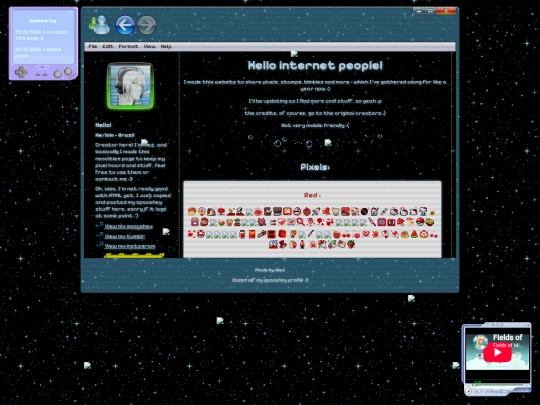Screen dimensions: 540x405
Task: Click the '22.02.2026 - created this page' entry
Action: click(x=41, y=35)
